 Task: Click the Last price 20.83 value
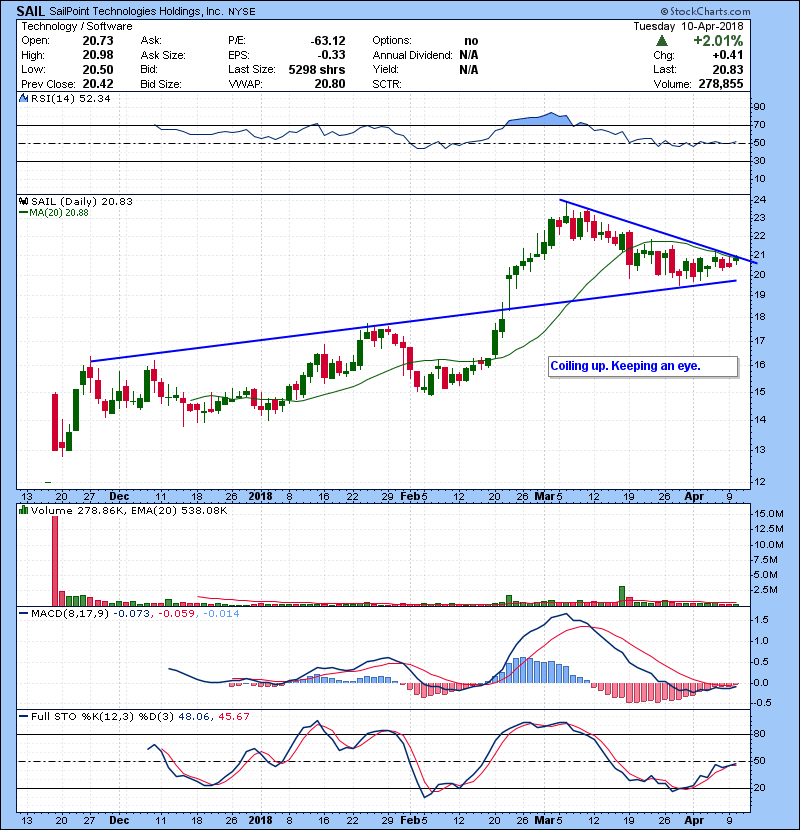click(728, 69)
